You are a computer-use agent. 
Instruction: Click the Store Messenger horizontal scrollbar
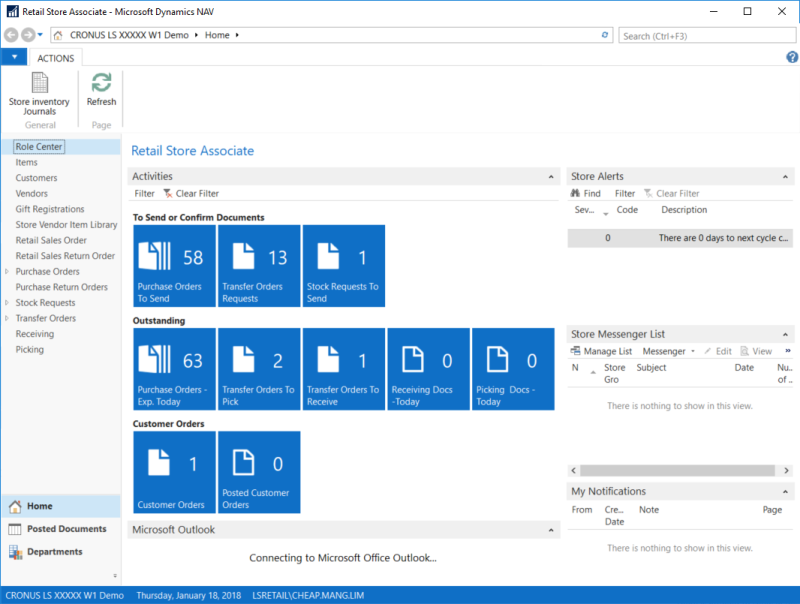point(680,470)
